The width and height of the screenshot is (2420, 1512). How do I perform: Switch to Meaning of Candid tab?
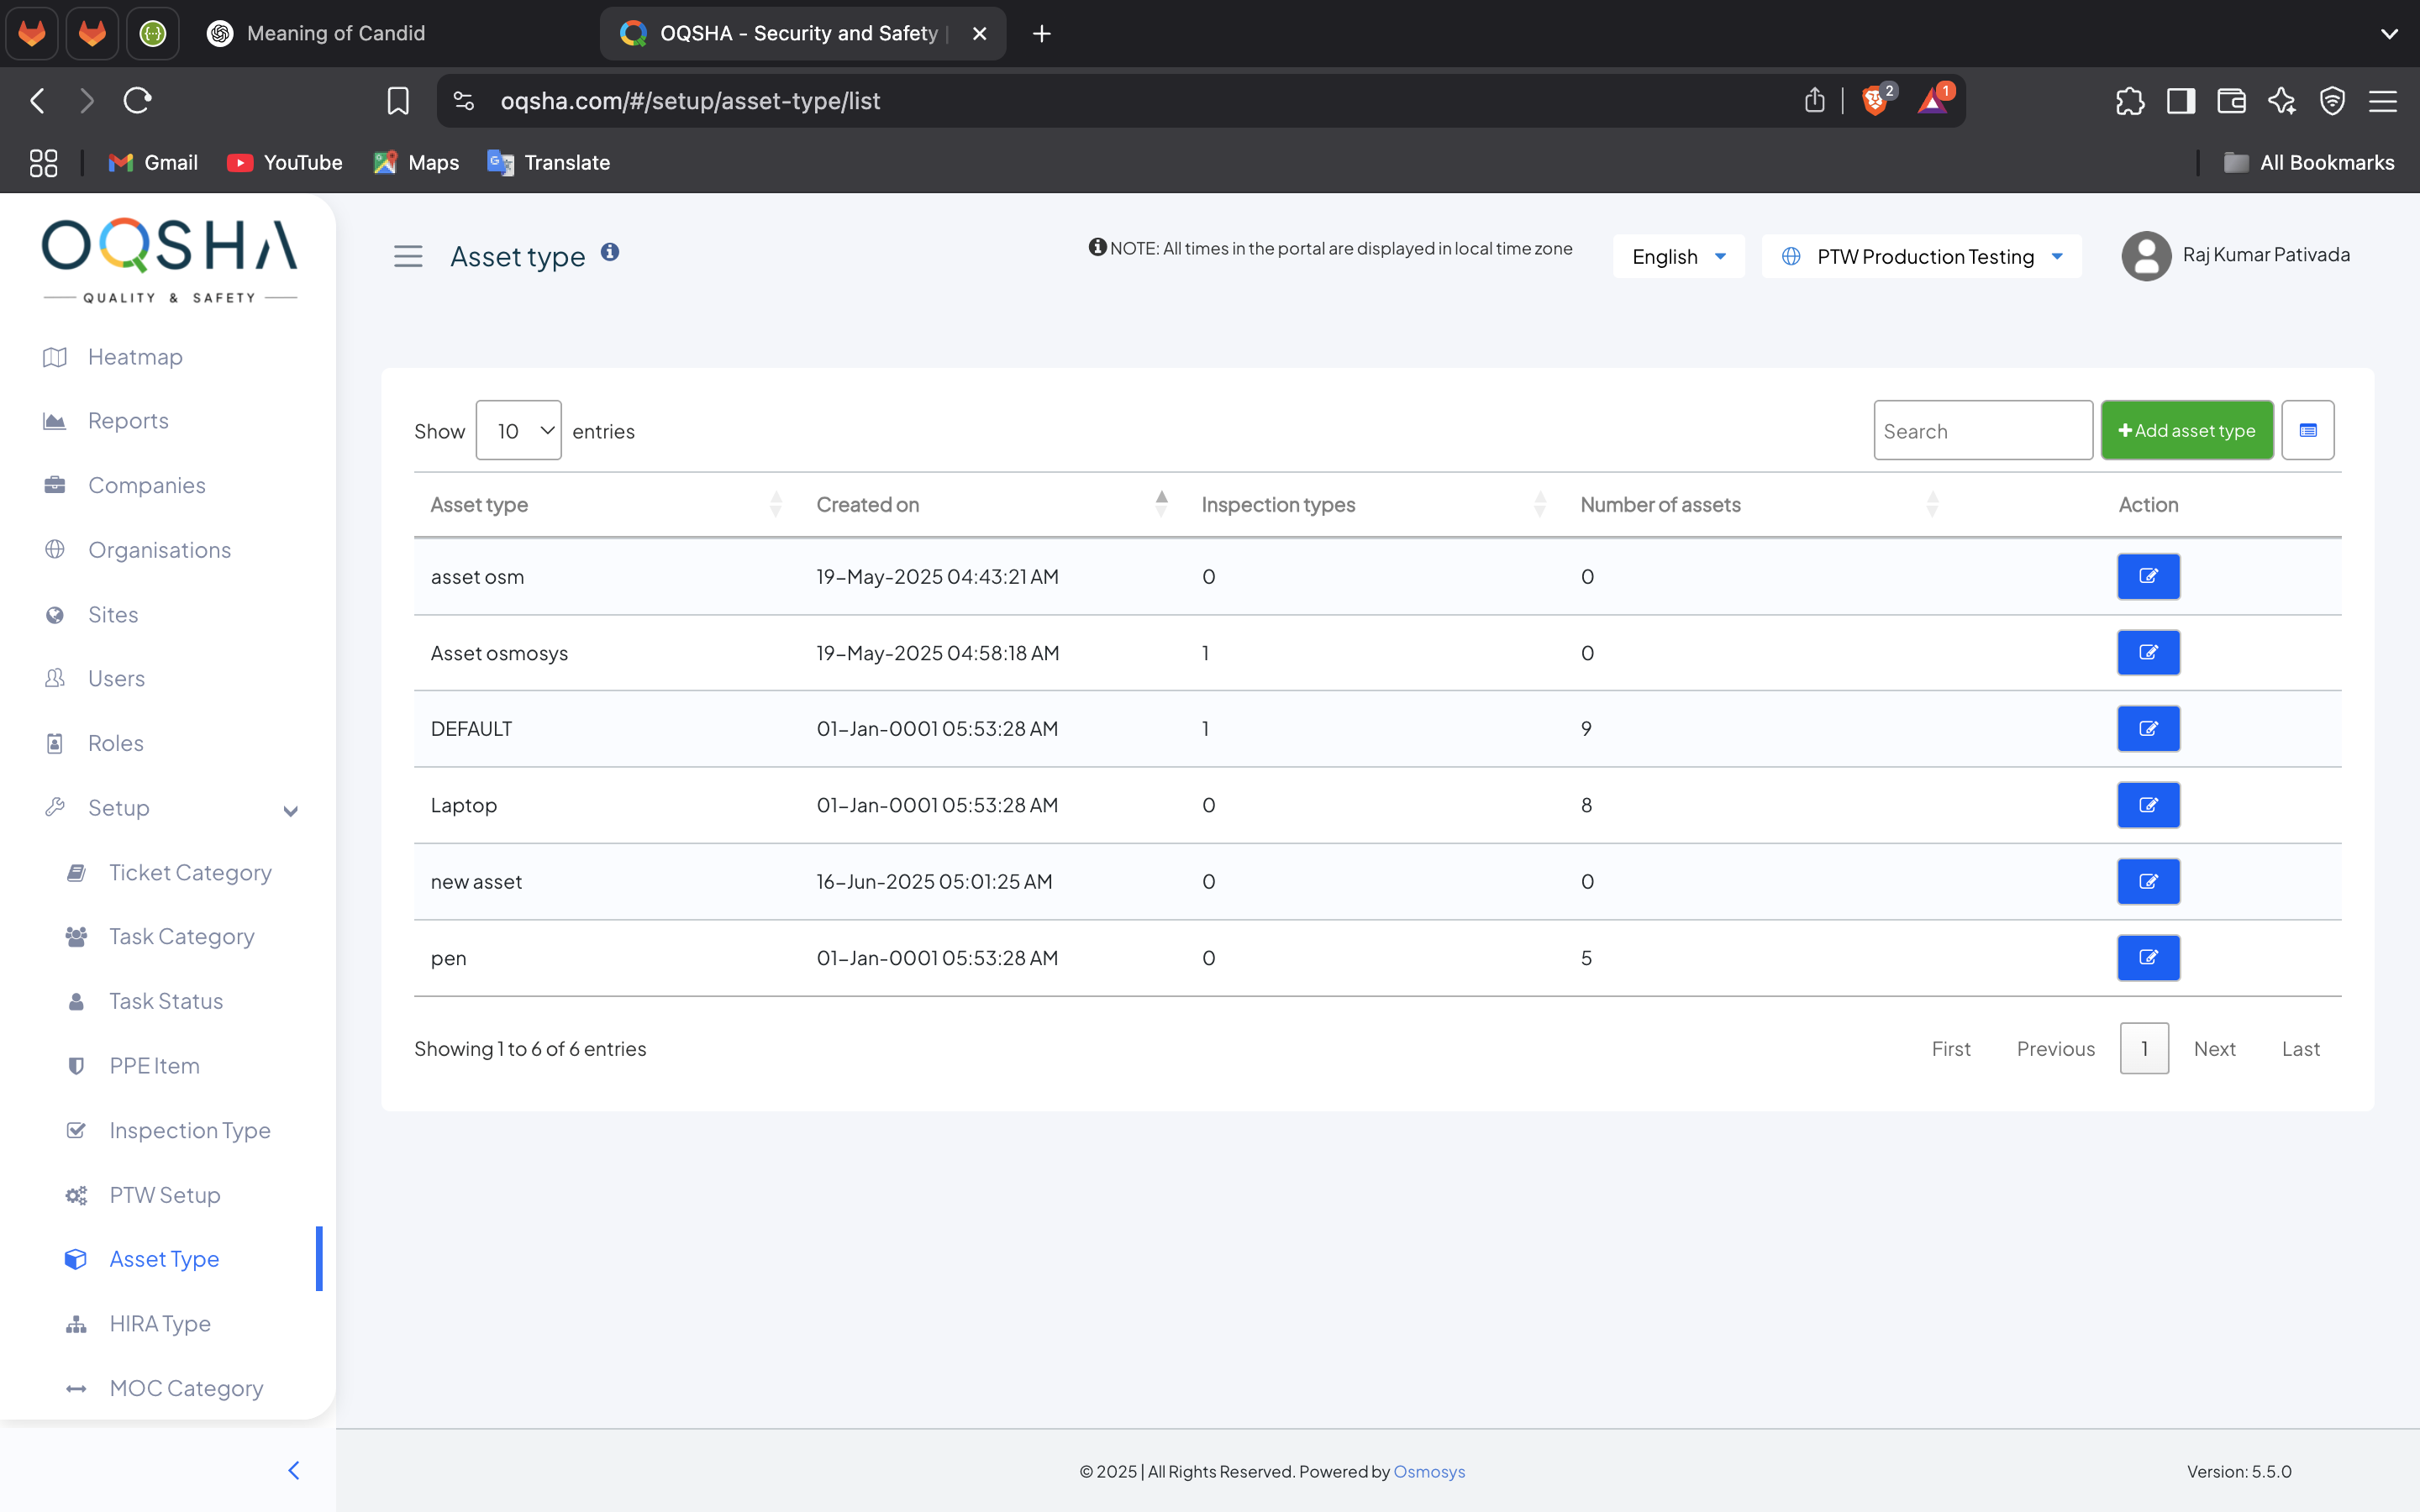point(336,33)
